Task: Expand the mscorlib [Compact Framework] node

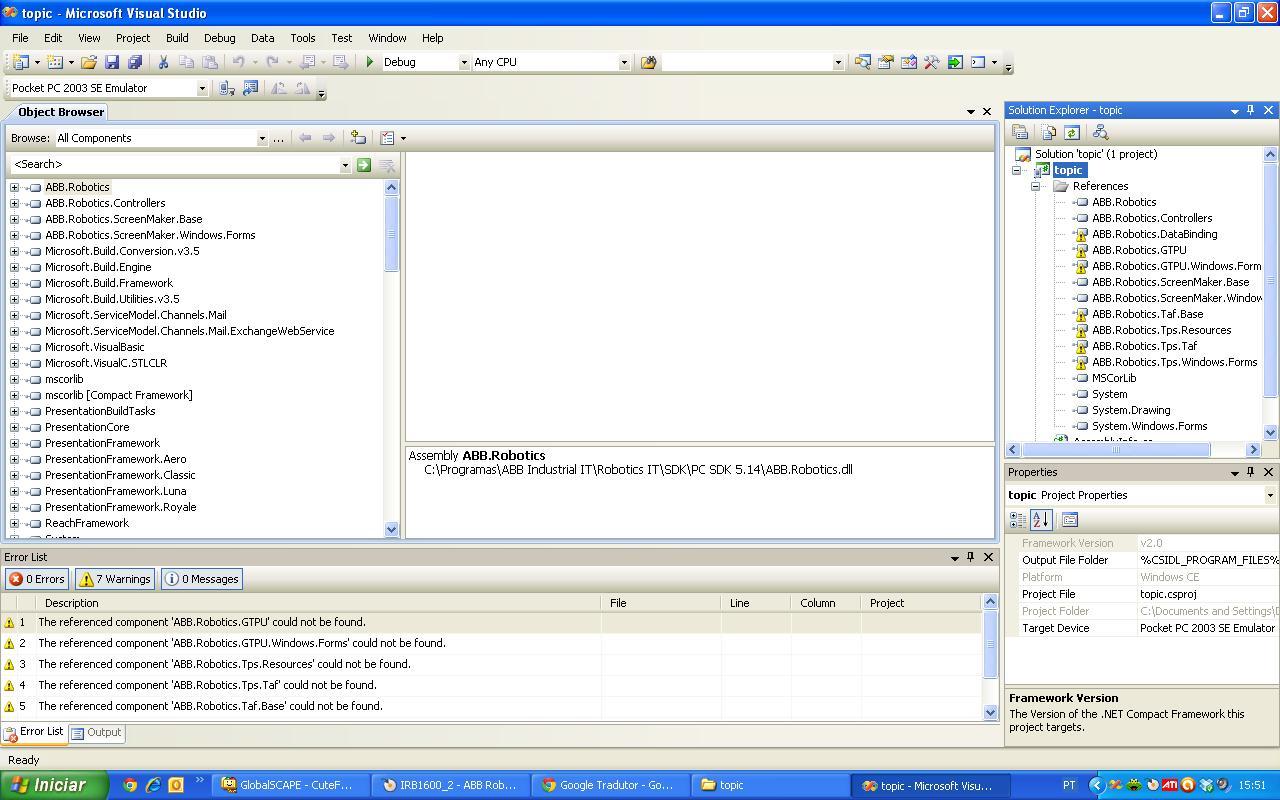Action: 14,395
